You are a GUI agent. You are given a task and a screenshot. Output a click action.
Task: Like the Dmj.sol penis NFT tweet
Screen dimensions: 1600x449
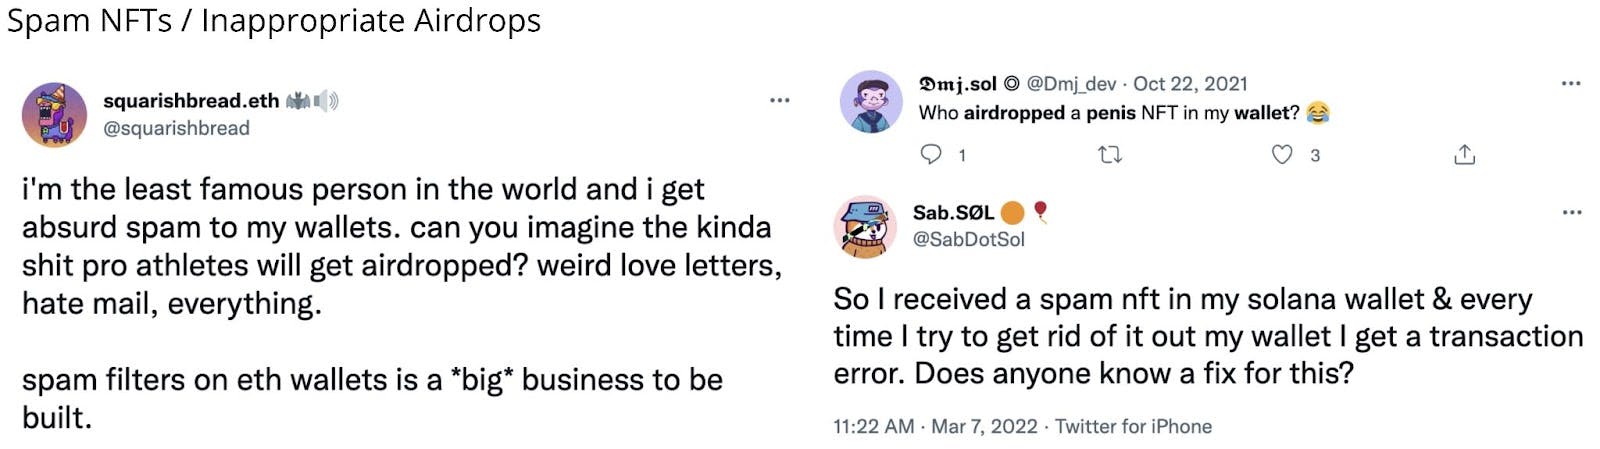1282,154
